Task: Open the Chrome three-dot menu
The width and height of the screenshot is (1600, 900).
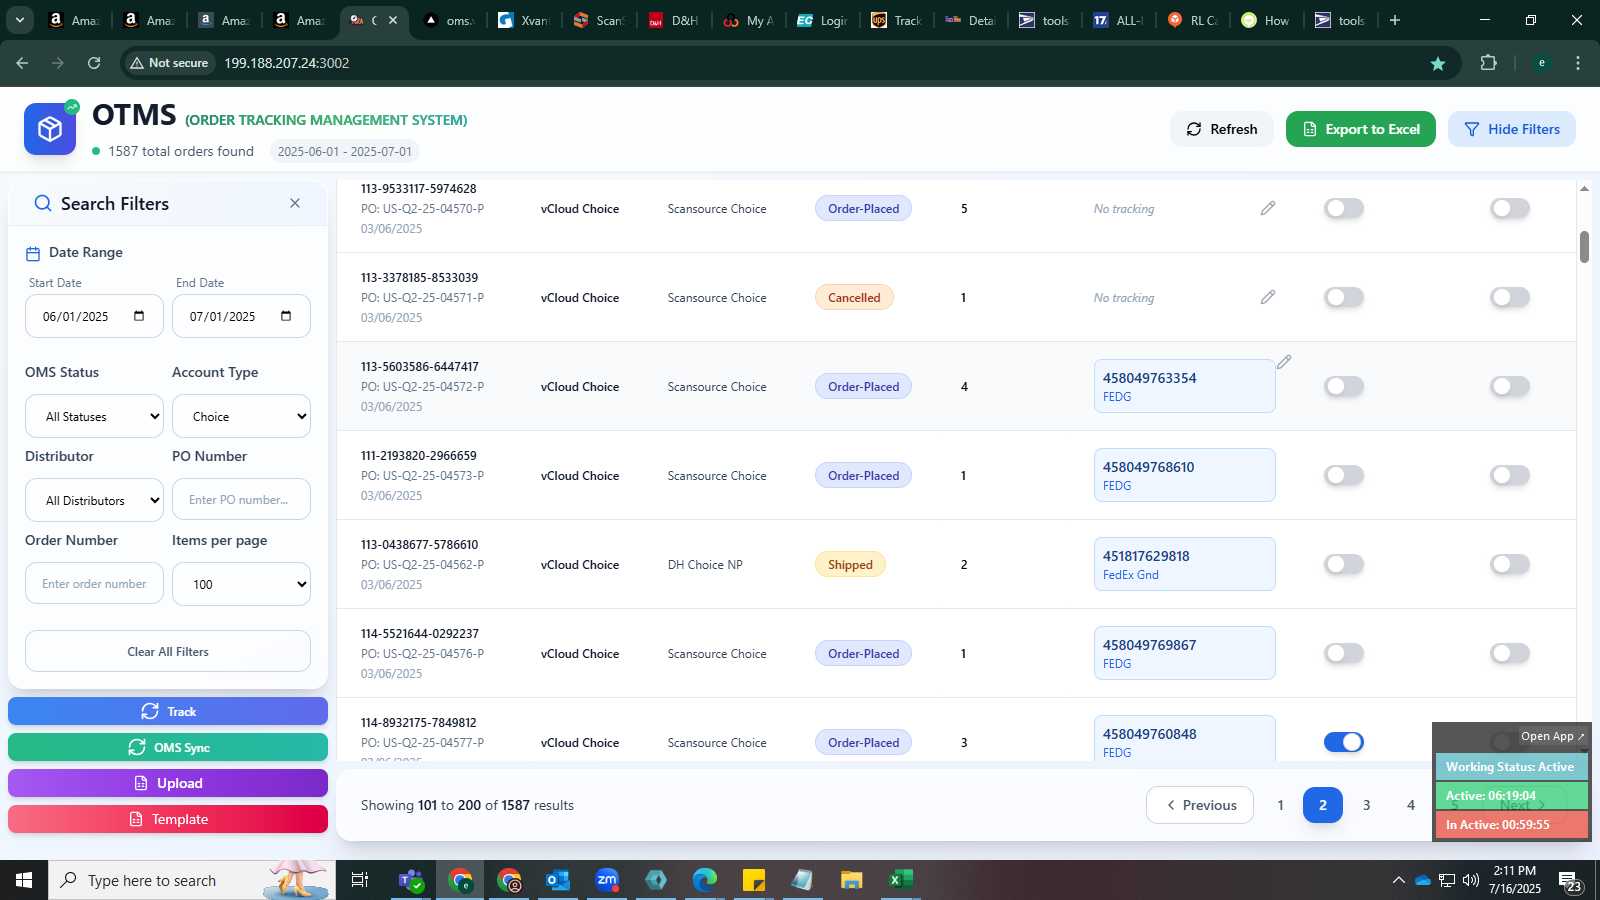Action: [x=1578, y=63]
